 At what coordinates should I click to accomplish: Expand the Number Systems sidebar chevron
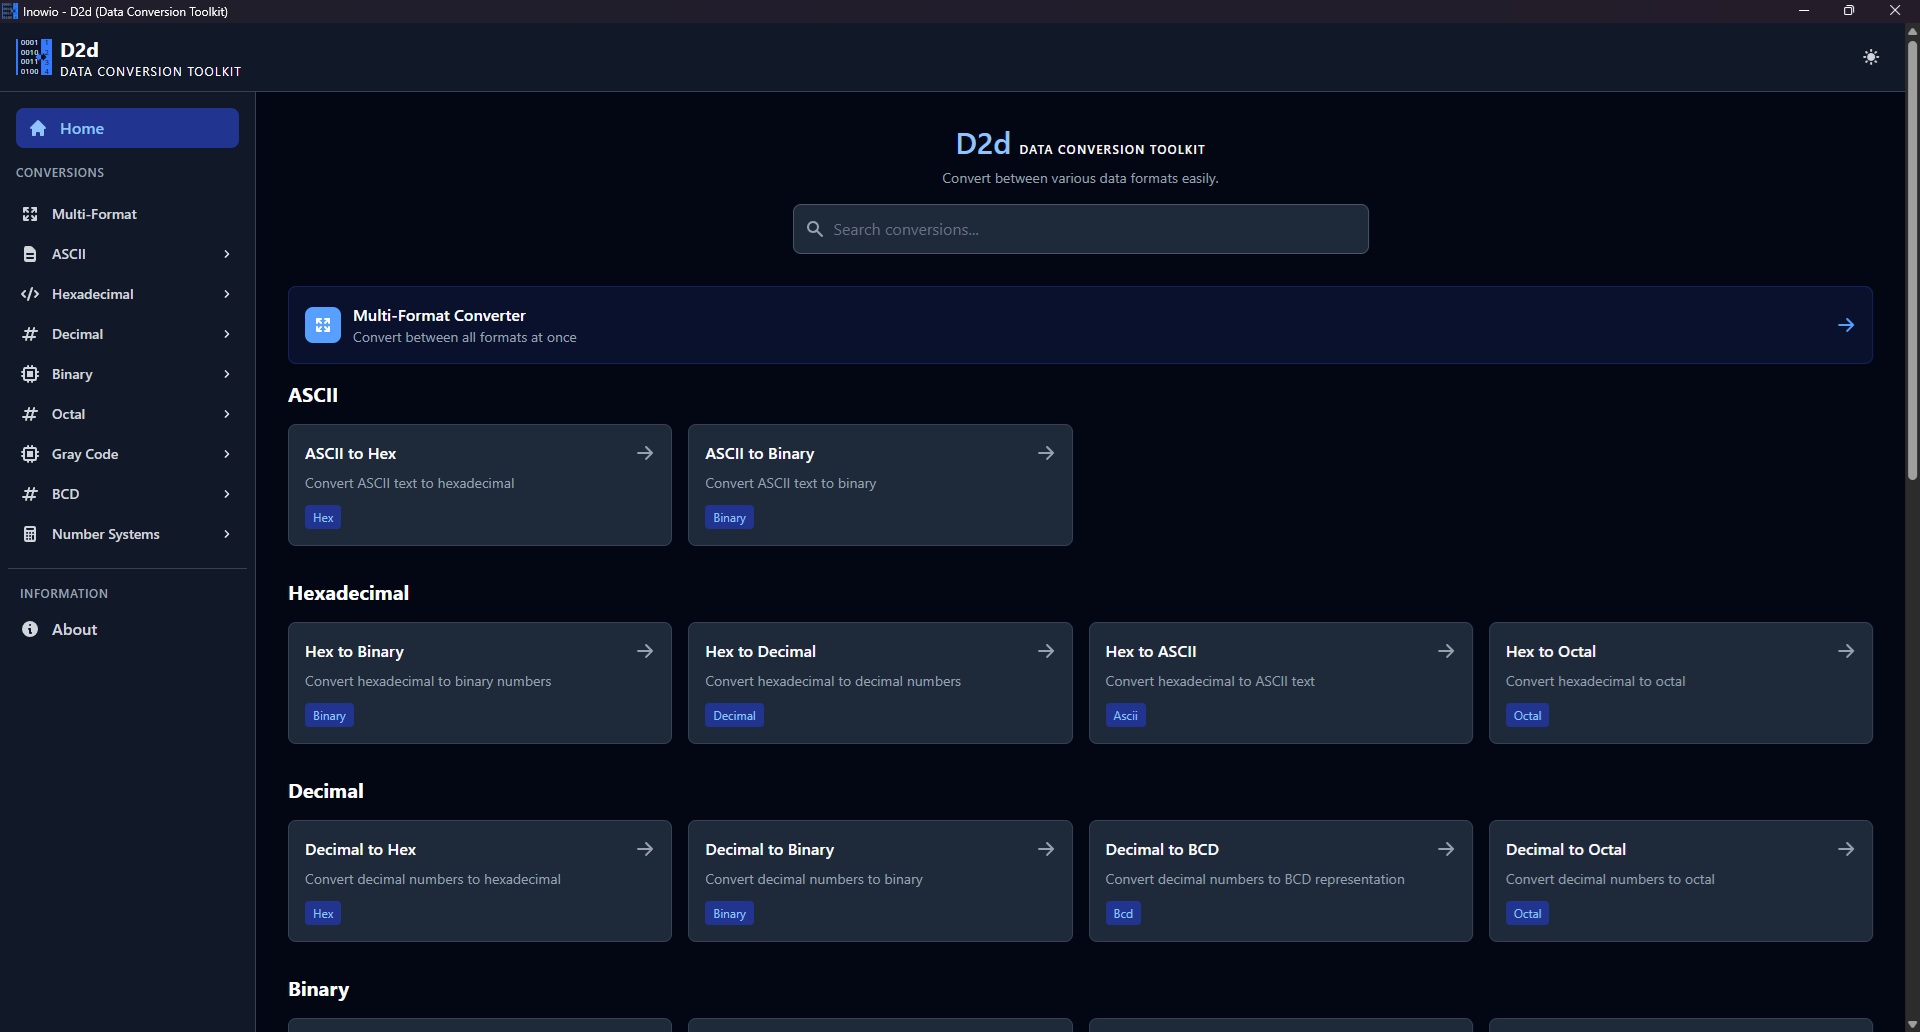[227, 534]
